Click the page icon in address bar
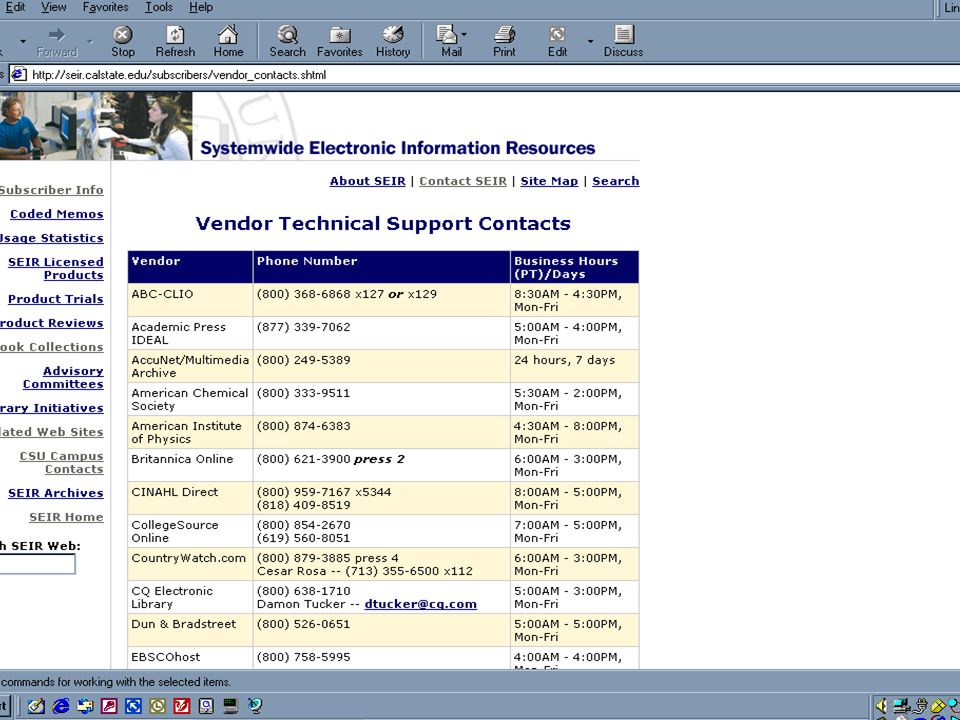The width and height of the screenshot is (960, 720). (19, 75)
